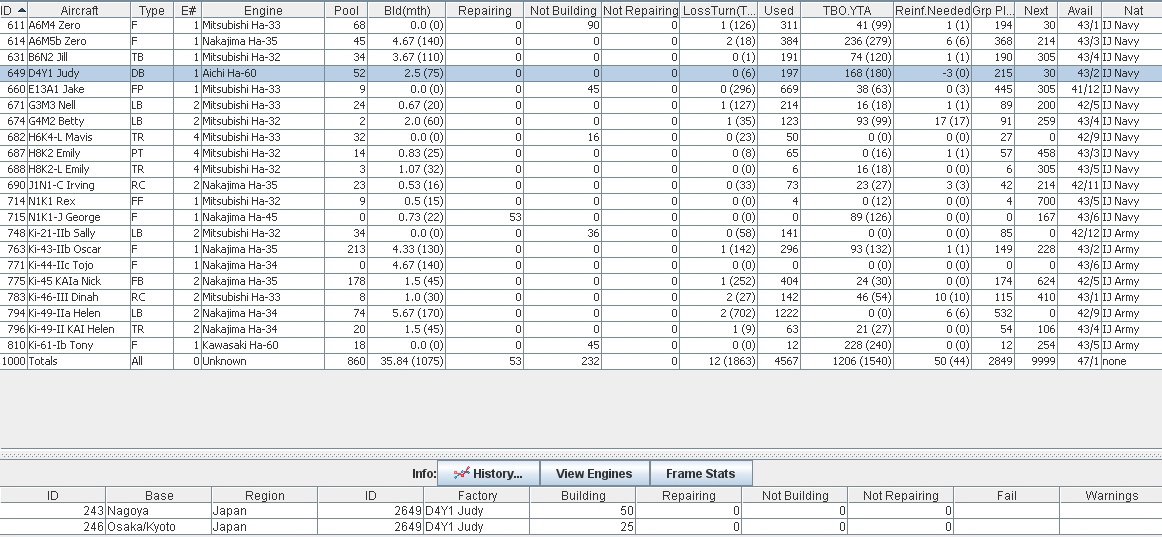The image size is (1162, 537).
Task: Sort by upper Not Building column header
Action: (x=562, y=10)
